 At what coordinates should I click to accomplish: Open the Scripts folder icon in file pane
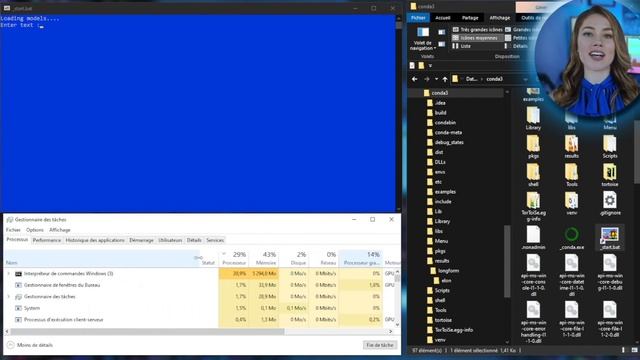(609, 144)
